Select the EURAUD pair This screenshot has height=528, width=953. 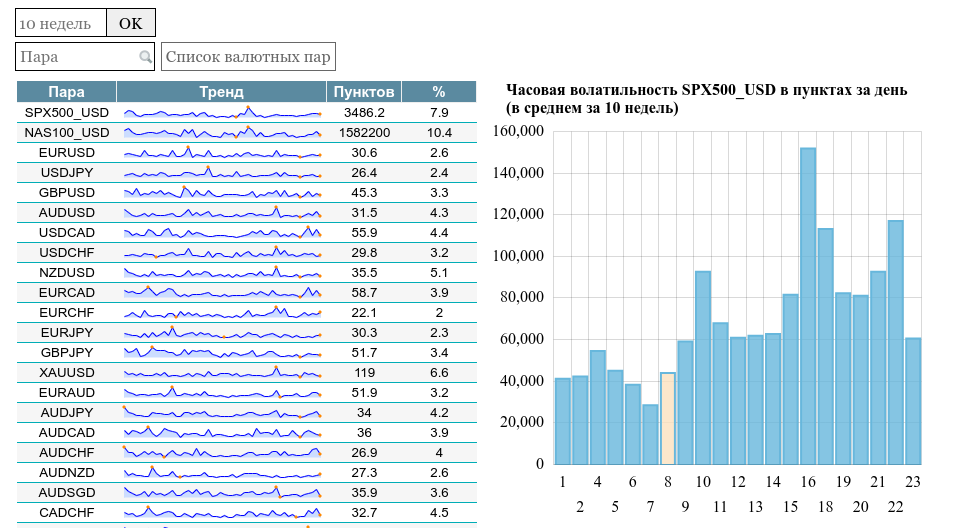click(67, 393)
